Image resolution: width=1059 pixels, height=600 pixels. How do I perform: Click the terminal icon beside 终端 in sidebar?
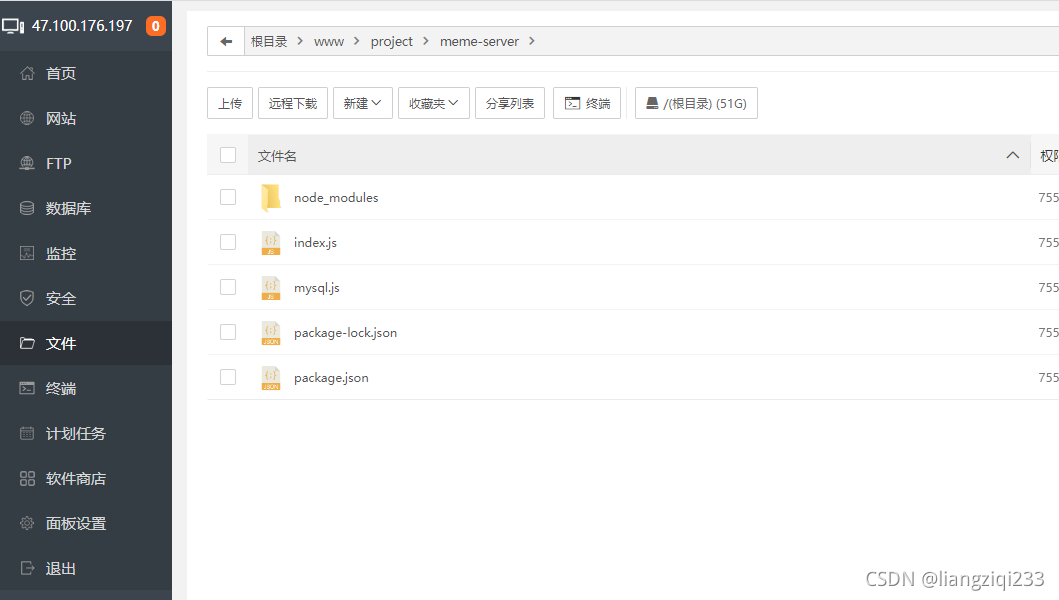coord(27,388)
